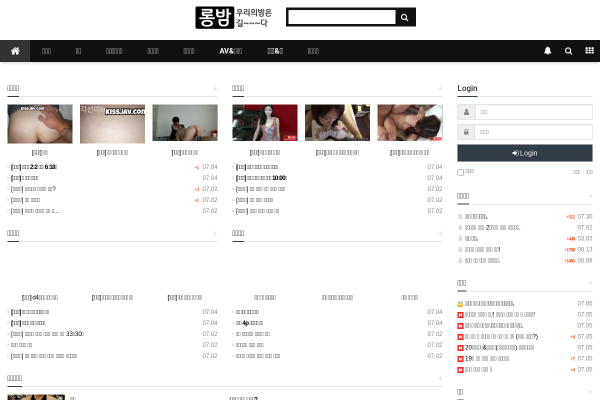
Task: Open the post title containing 10:00
Action: pyautogui.click(x=261, y=178)
